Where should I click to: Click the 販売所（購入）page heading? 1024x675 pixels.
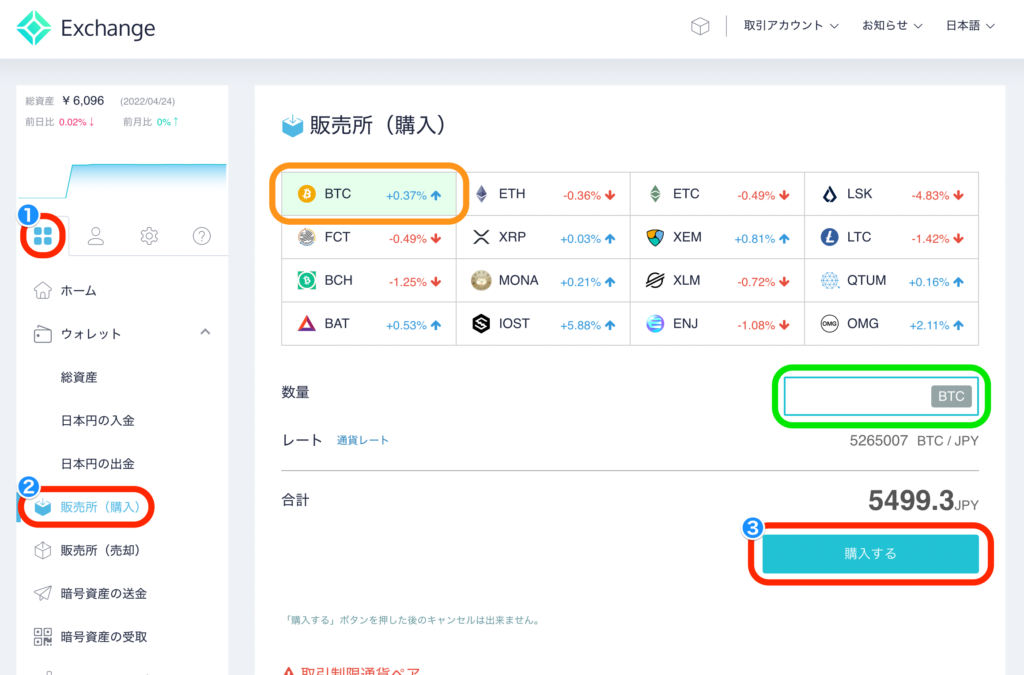365,125
